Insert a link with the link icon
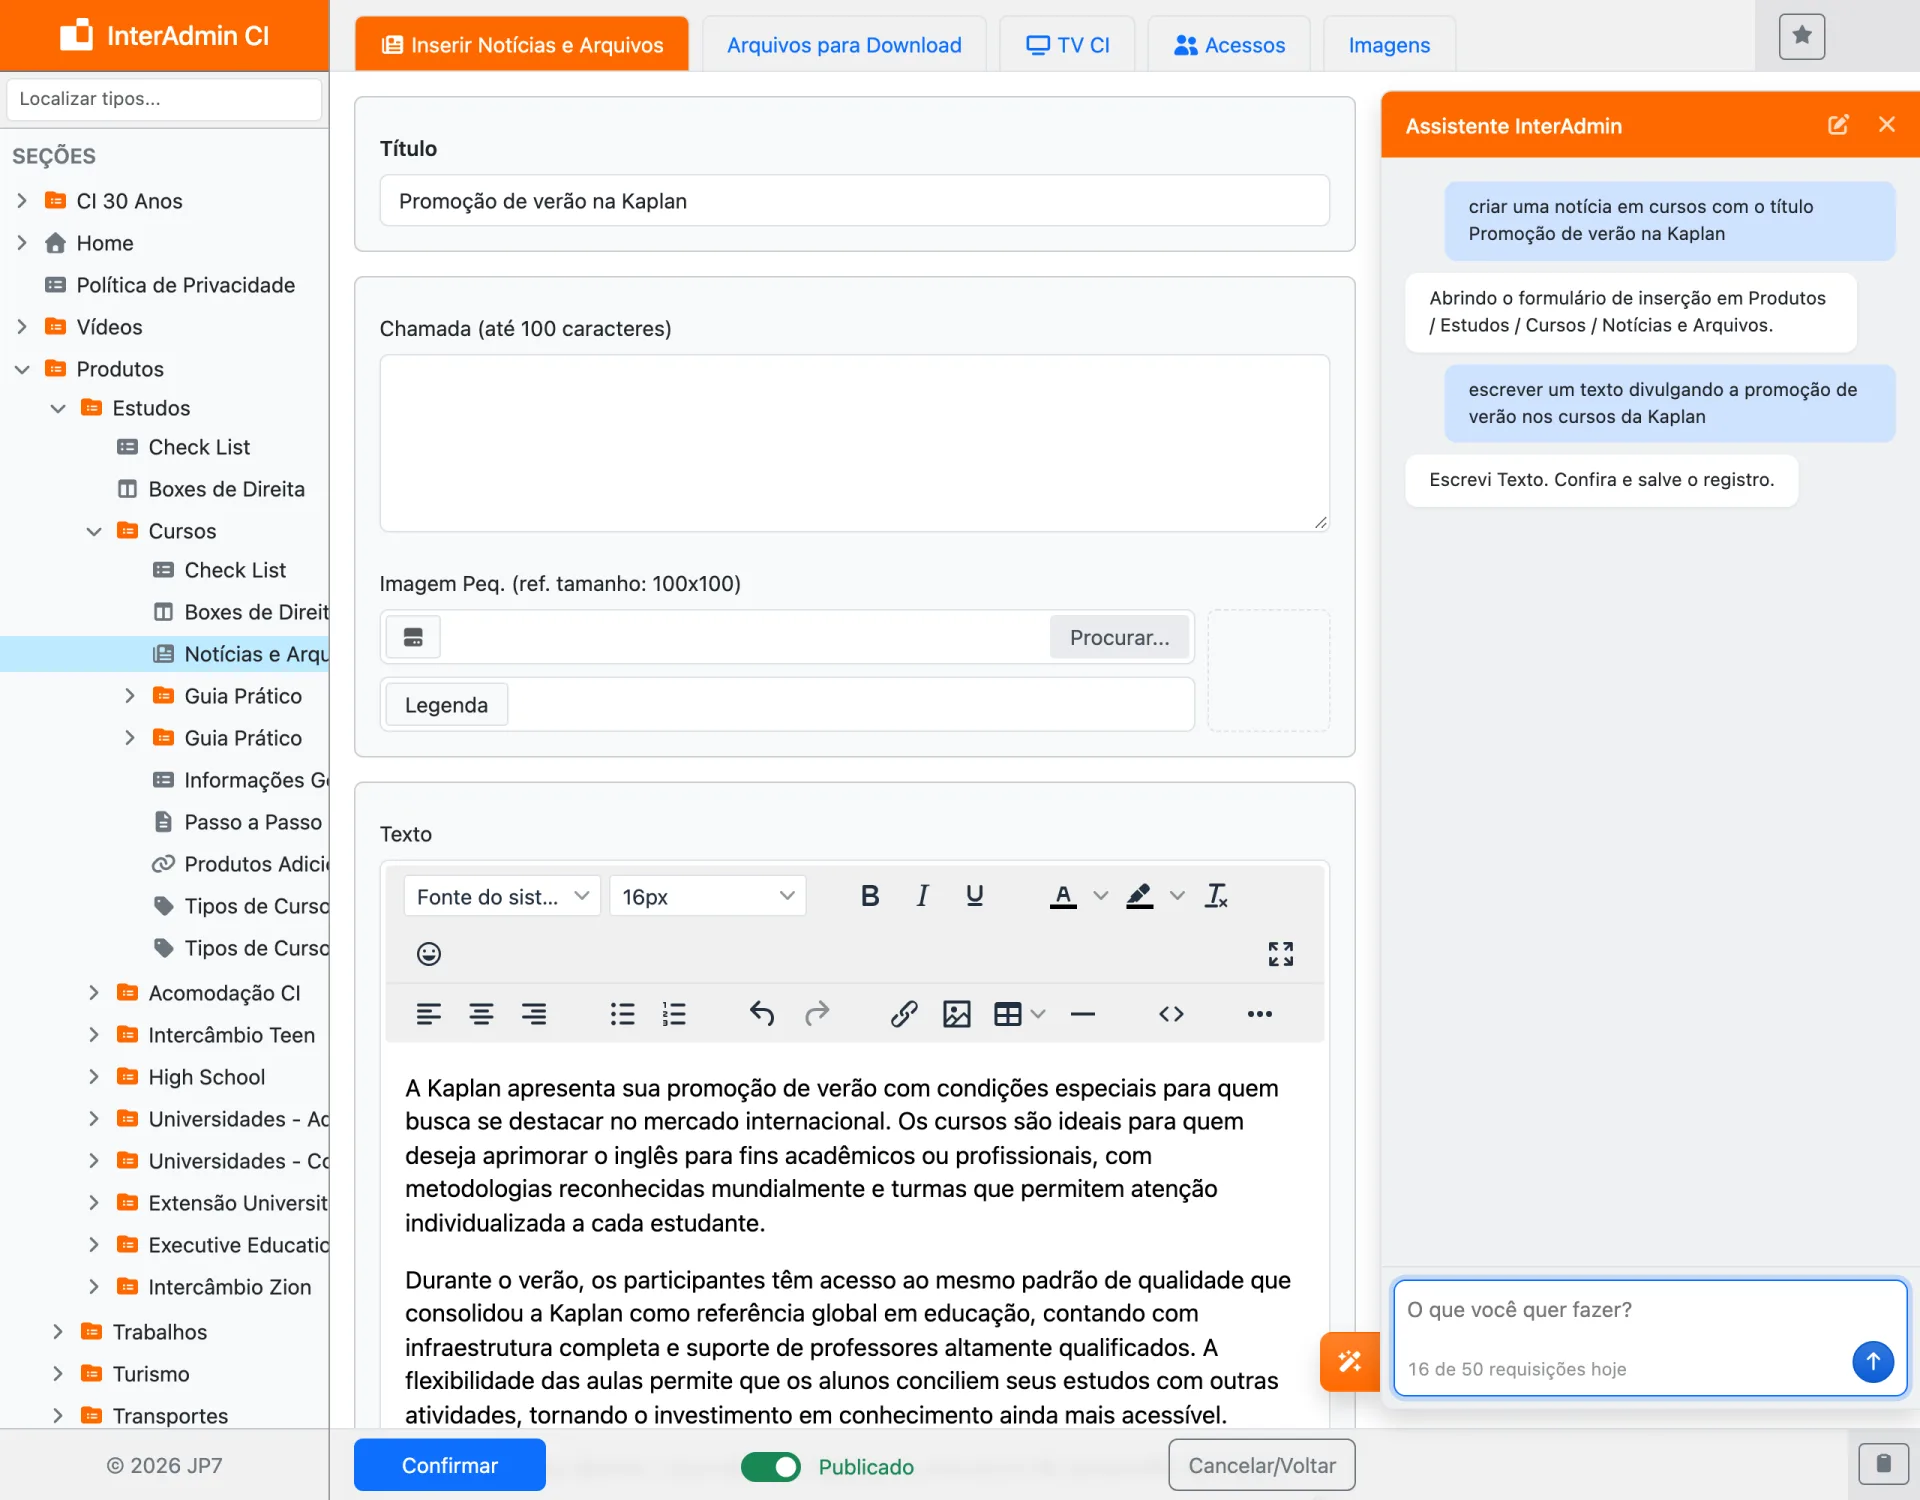Screen dimensions: 1920x1500 coord(904,1014)
